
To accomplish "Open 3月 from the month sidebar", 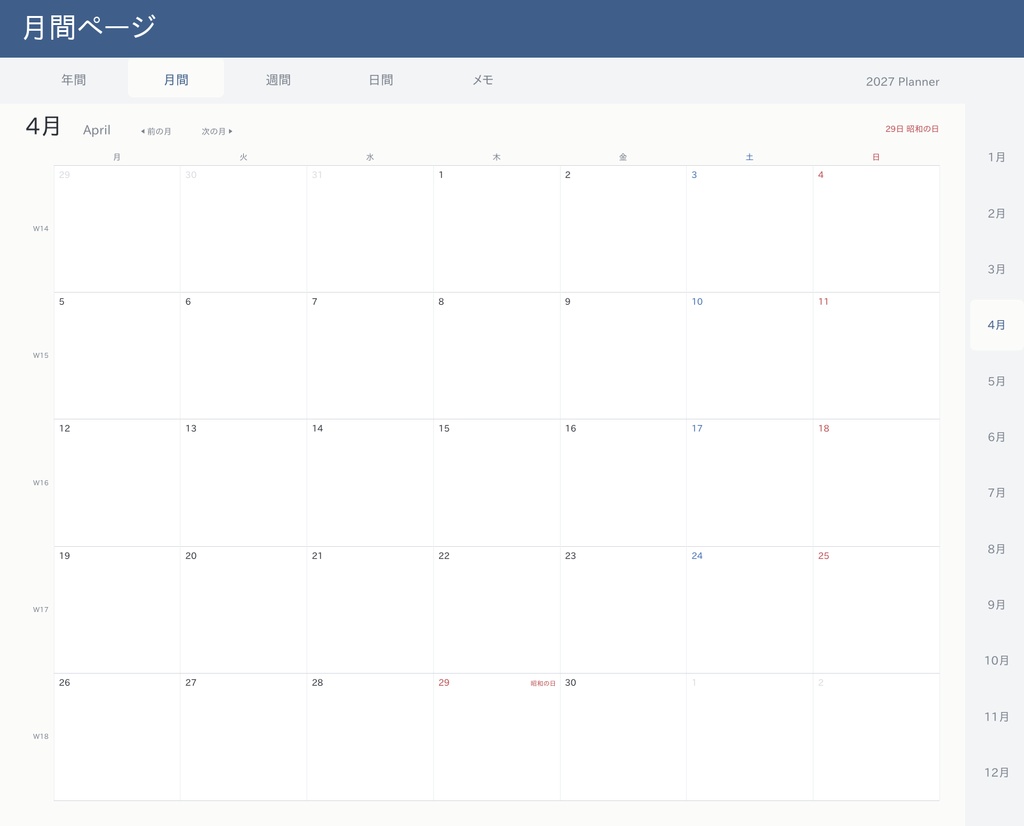I will (x=997, y=269).
